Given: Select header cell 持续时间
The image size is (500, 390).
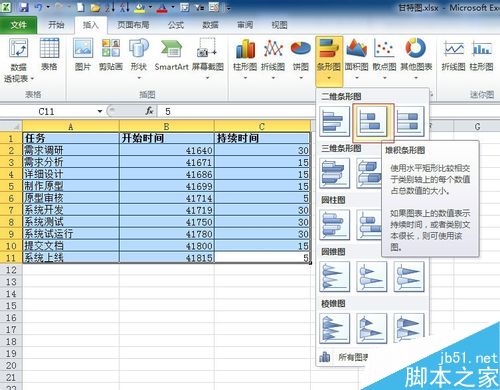Looking at the screenshot, I should (x=262, y=138).
